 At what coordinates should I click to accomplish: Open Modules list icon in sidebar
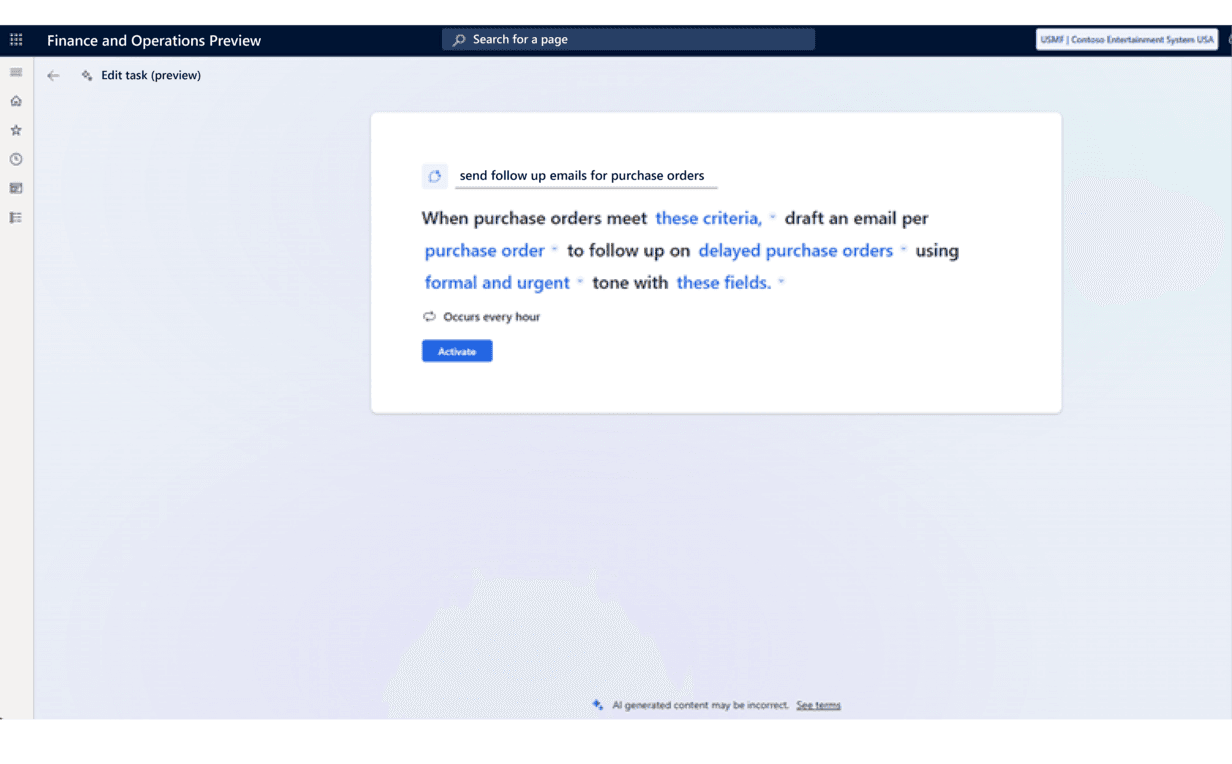click(16, 217)
